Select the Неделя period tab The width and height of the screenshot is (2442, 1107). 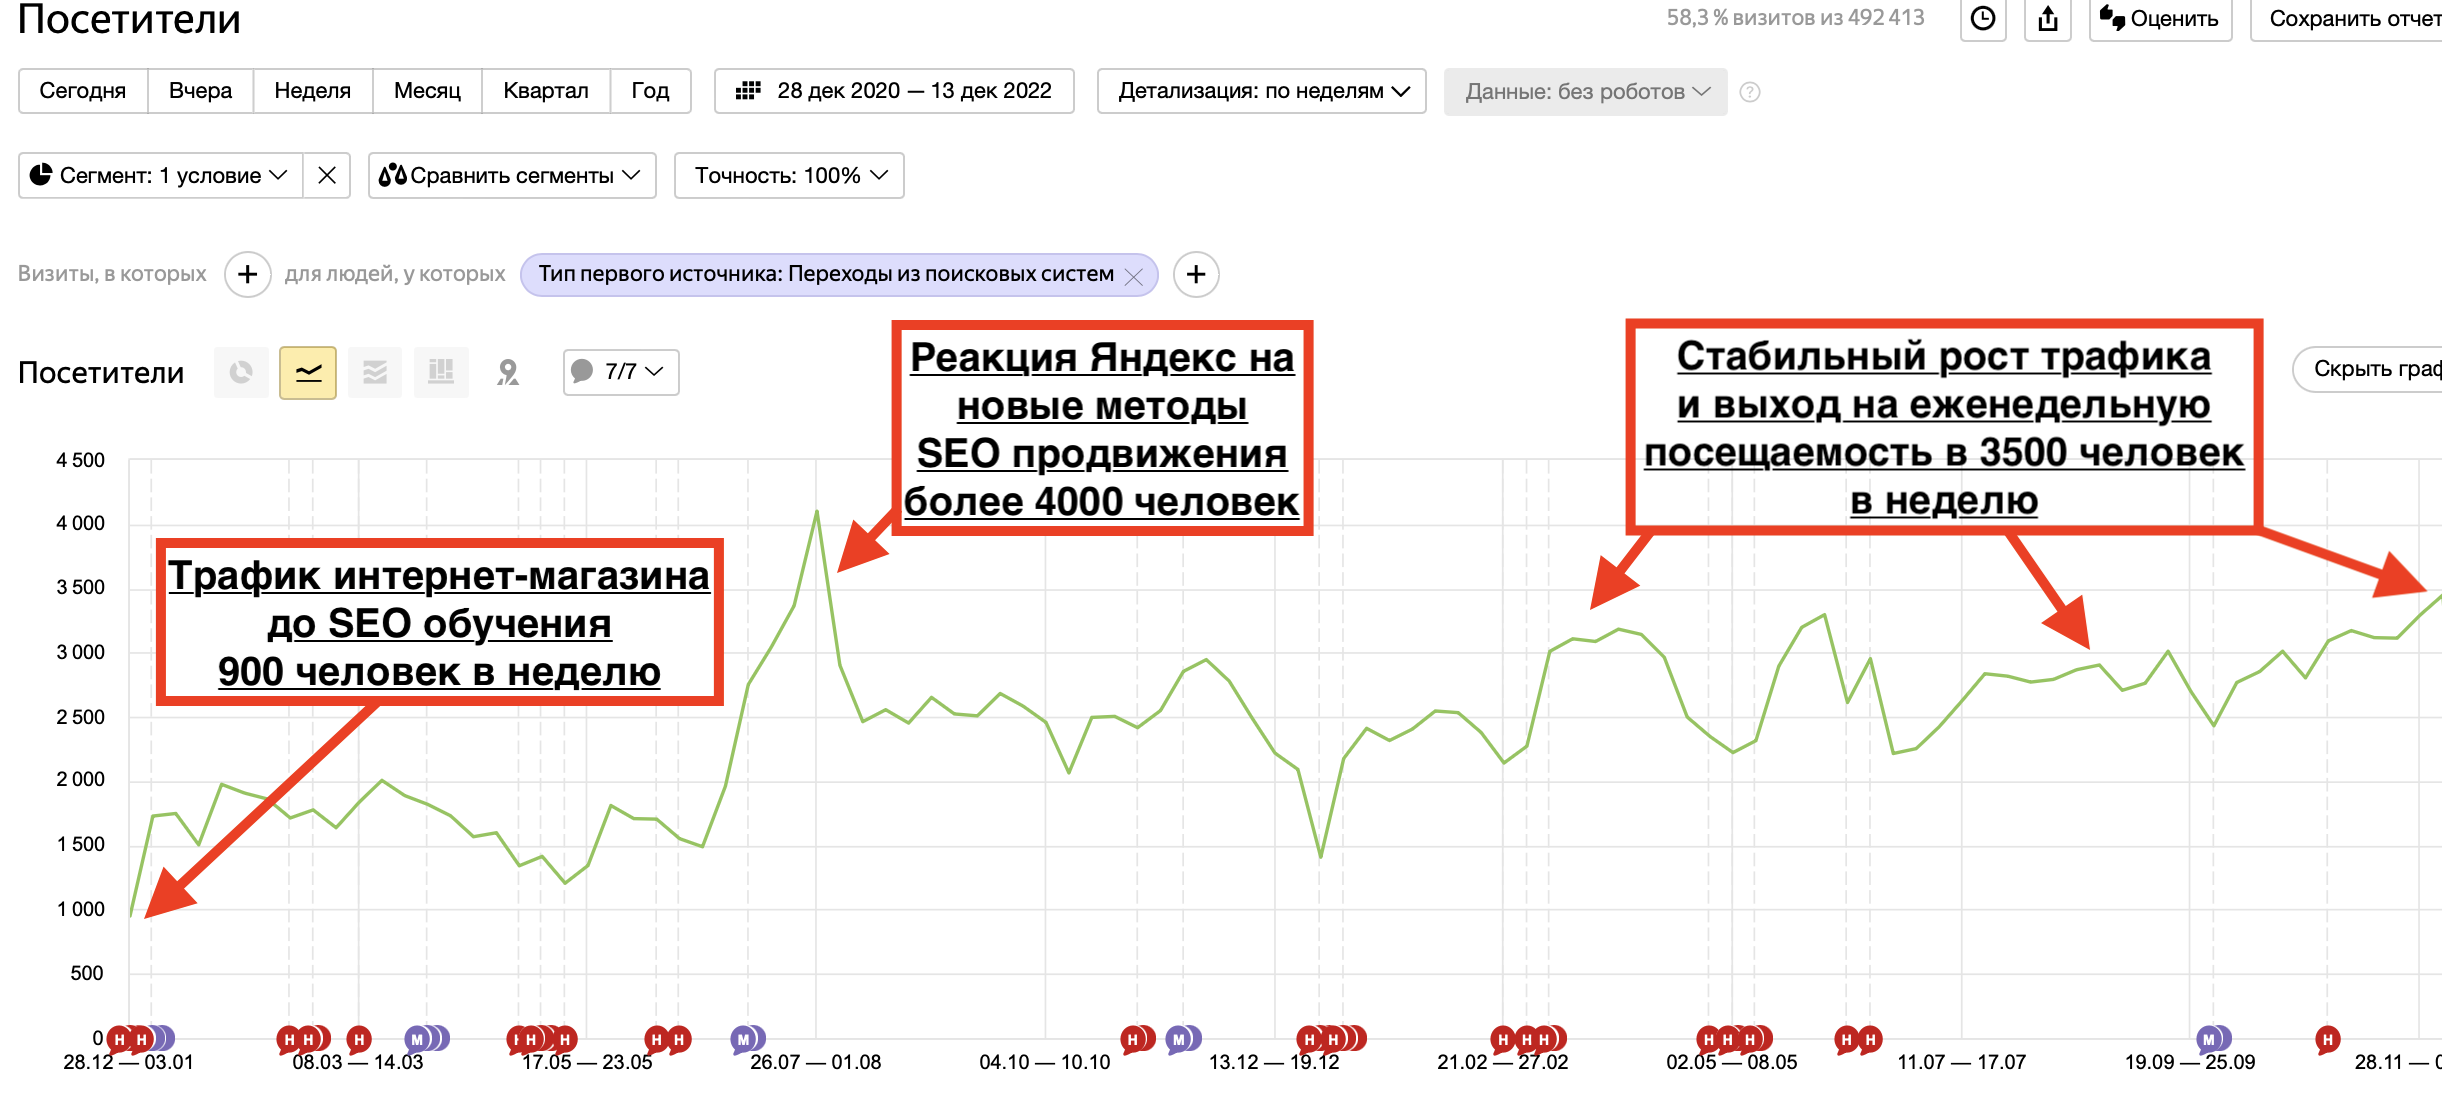(312, 91)
